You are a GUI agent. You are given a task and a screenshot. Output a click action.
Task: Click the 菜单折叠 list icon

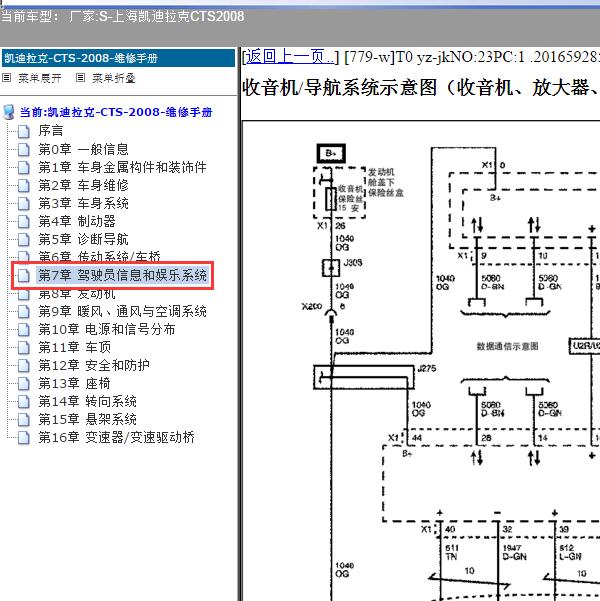coord(80,78)
